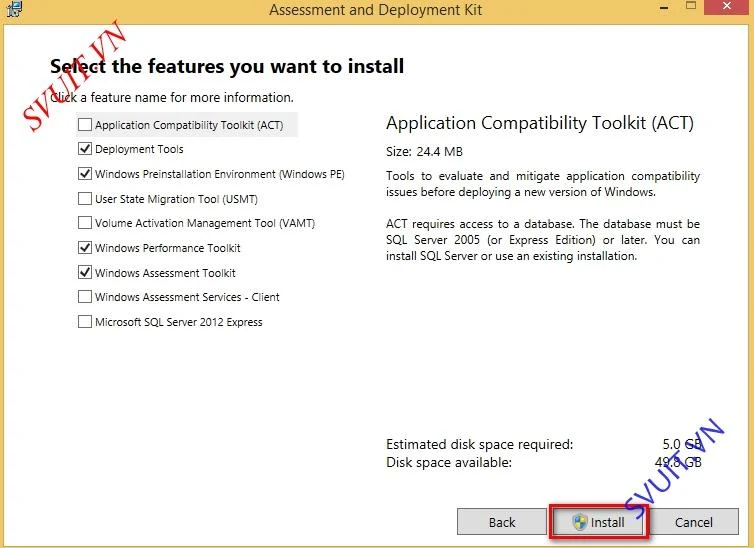The height and width of the screenshot is (548, 754).
Task: Start installation with the Install button
Action: tap(598, 522)
